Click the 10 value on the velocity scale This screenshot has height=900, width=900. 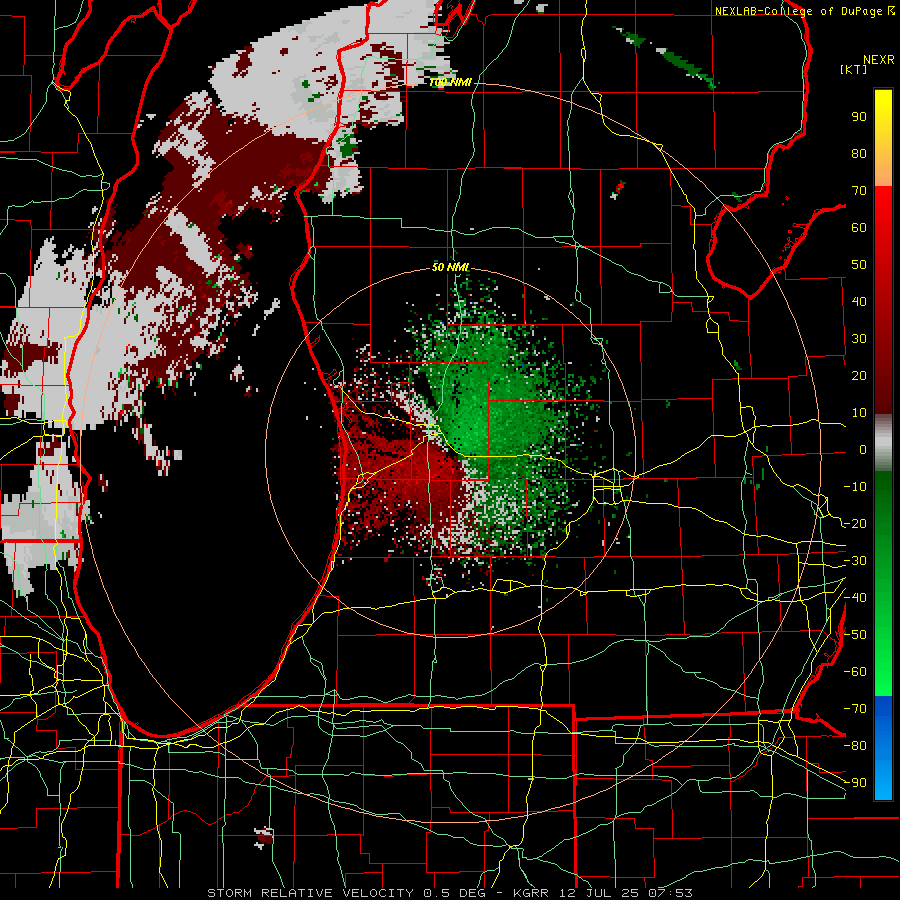[859, 413]
